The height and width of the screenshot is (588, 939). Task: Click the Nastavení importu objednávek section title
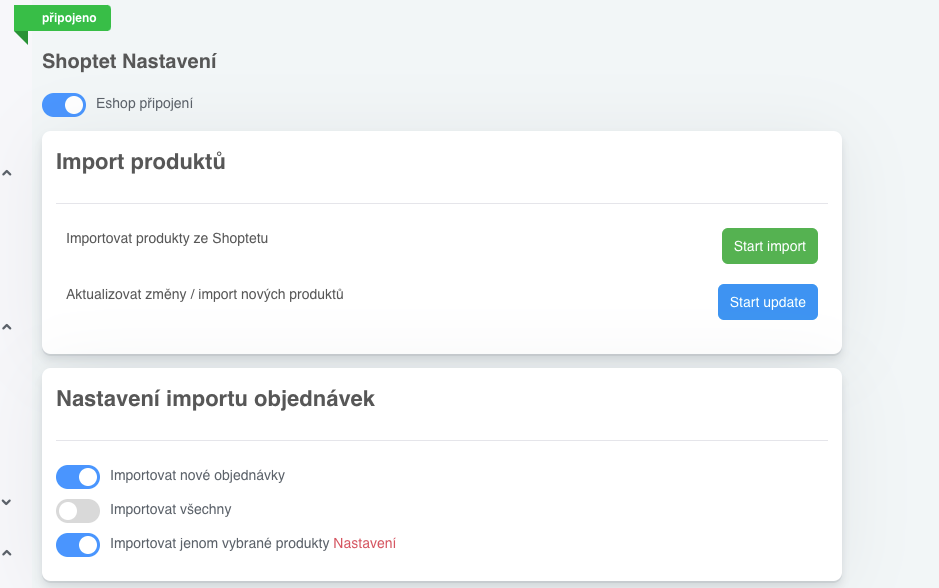point(216,399)
